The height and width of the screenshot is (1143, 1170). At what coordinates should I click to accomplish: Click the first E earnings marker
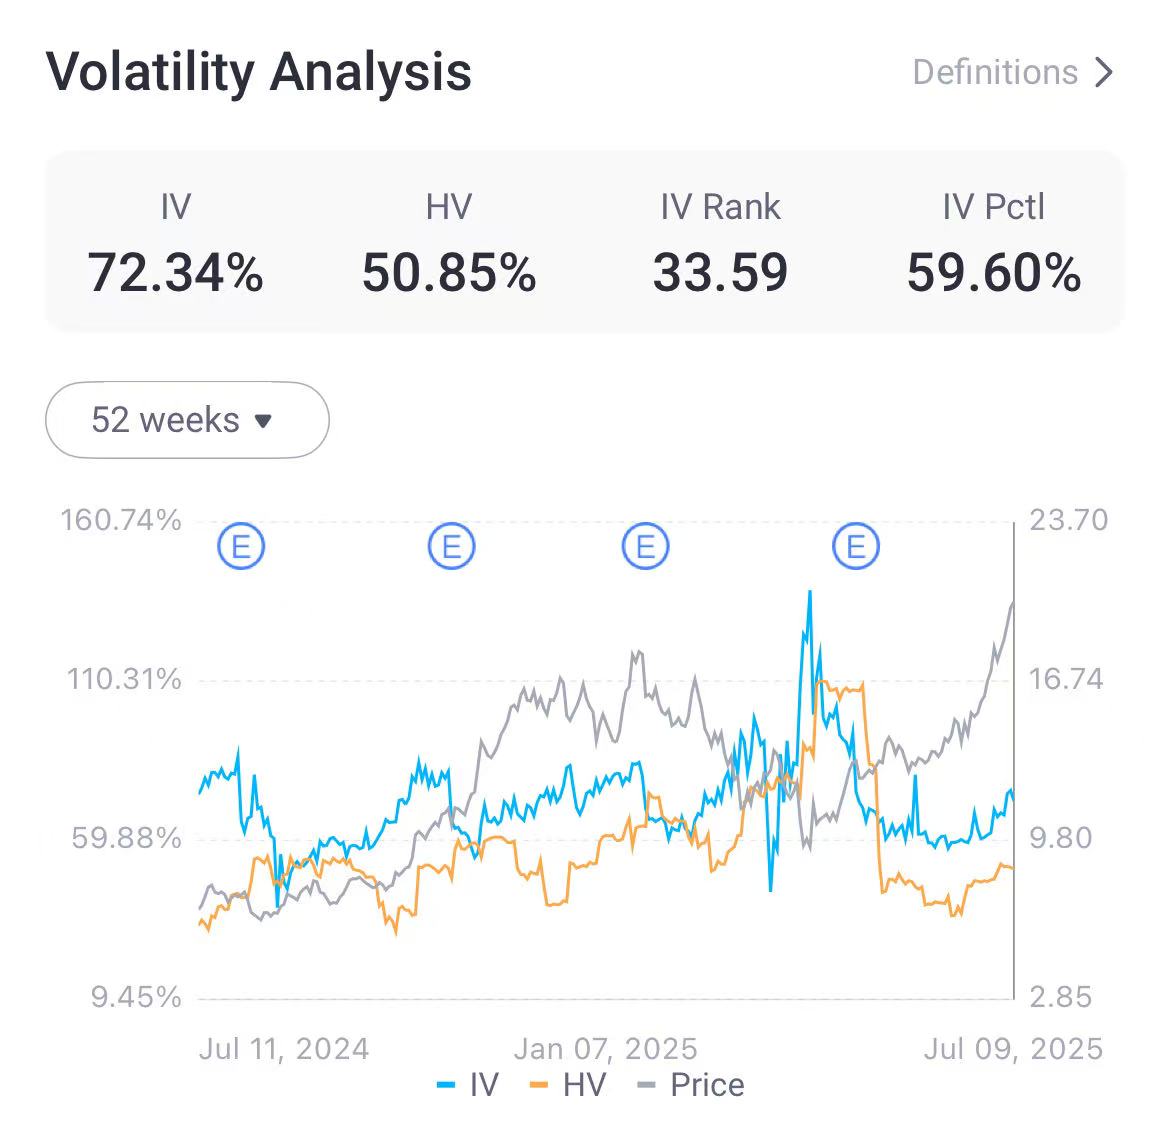[243, 546]
